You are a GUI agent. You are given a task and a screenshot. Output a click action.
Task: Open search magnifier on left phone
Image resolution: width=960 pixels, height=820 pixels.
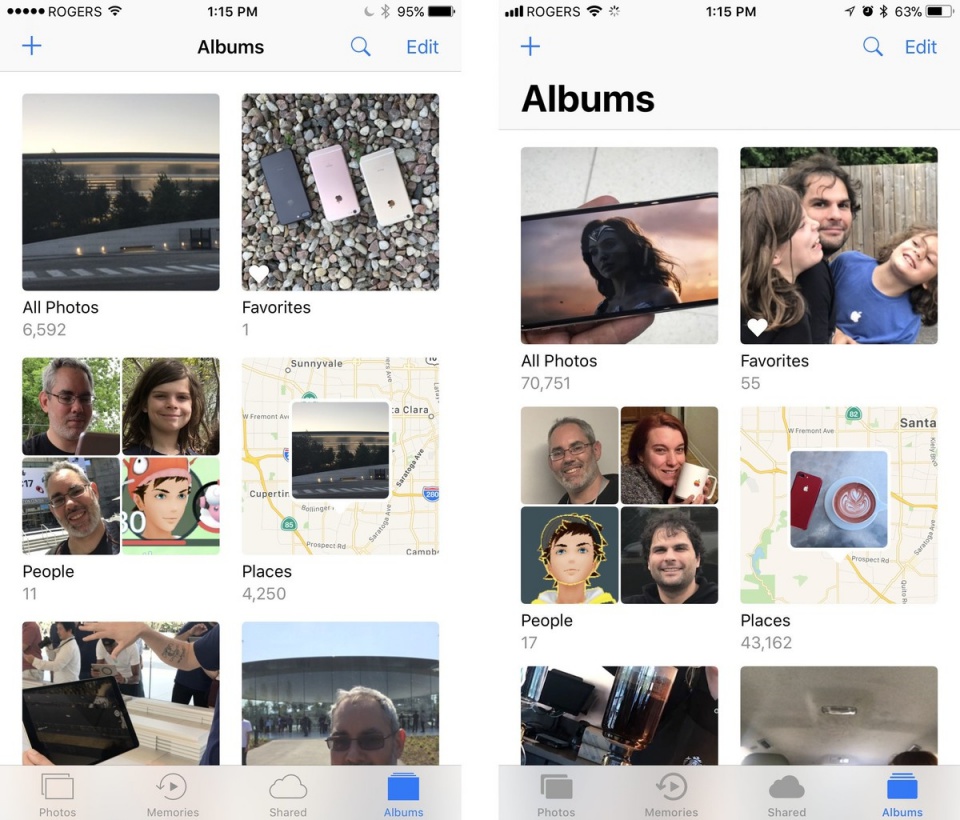pyautogui.click(x=360, y=47)
